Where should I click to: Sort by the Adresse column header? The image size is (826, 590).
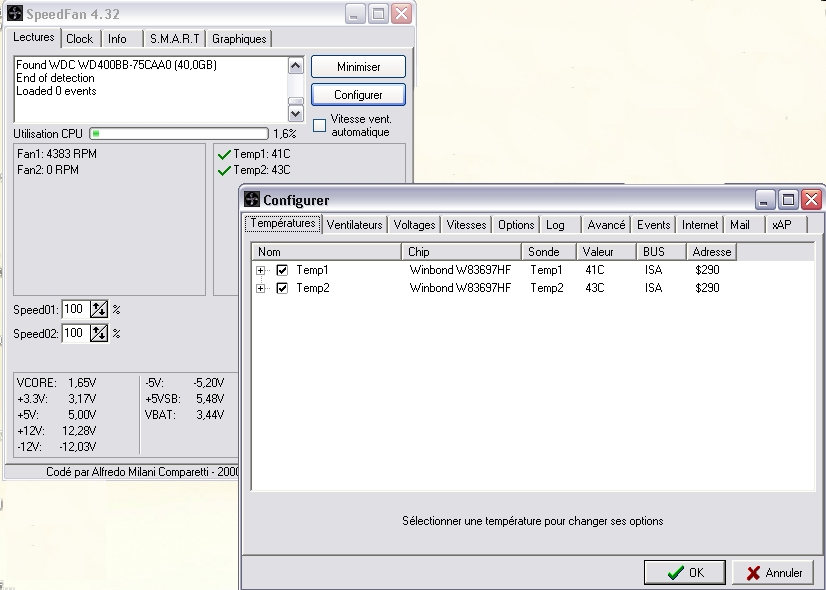point(711,252)
